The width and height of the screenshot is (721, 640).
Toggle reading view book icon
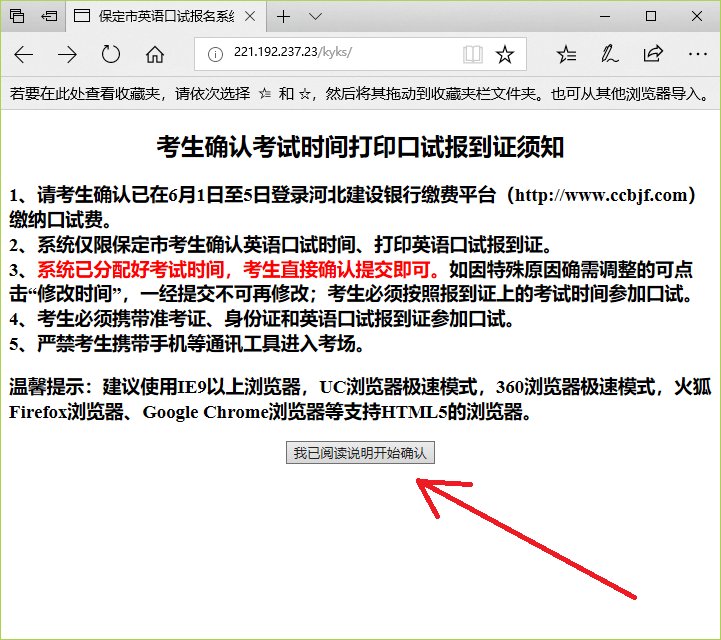[x=473, y=54]
